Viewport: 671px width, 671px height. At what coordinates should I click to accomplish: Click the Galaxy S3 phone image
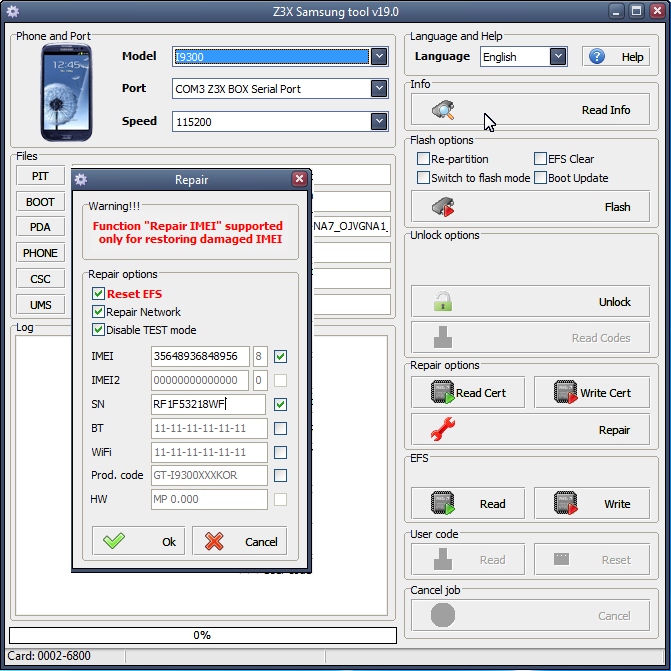pyautogui.click(x=66, y=92)
